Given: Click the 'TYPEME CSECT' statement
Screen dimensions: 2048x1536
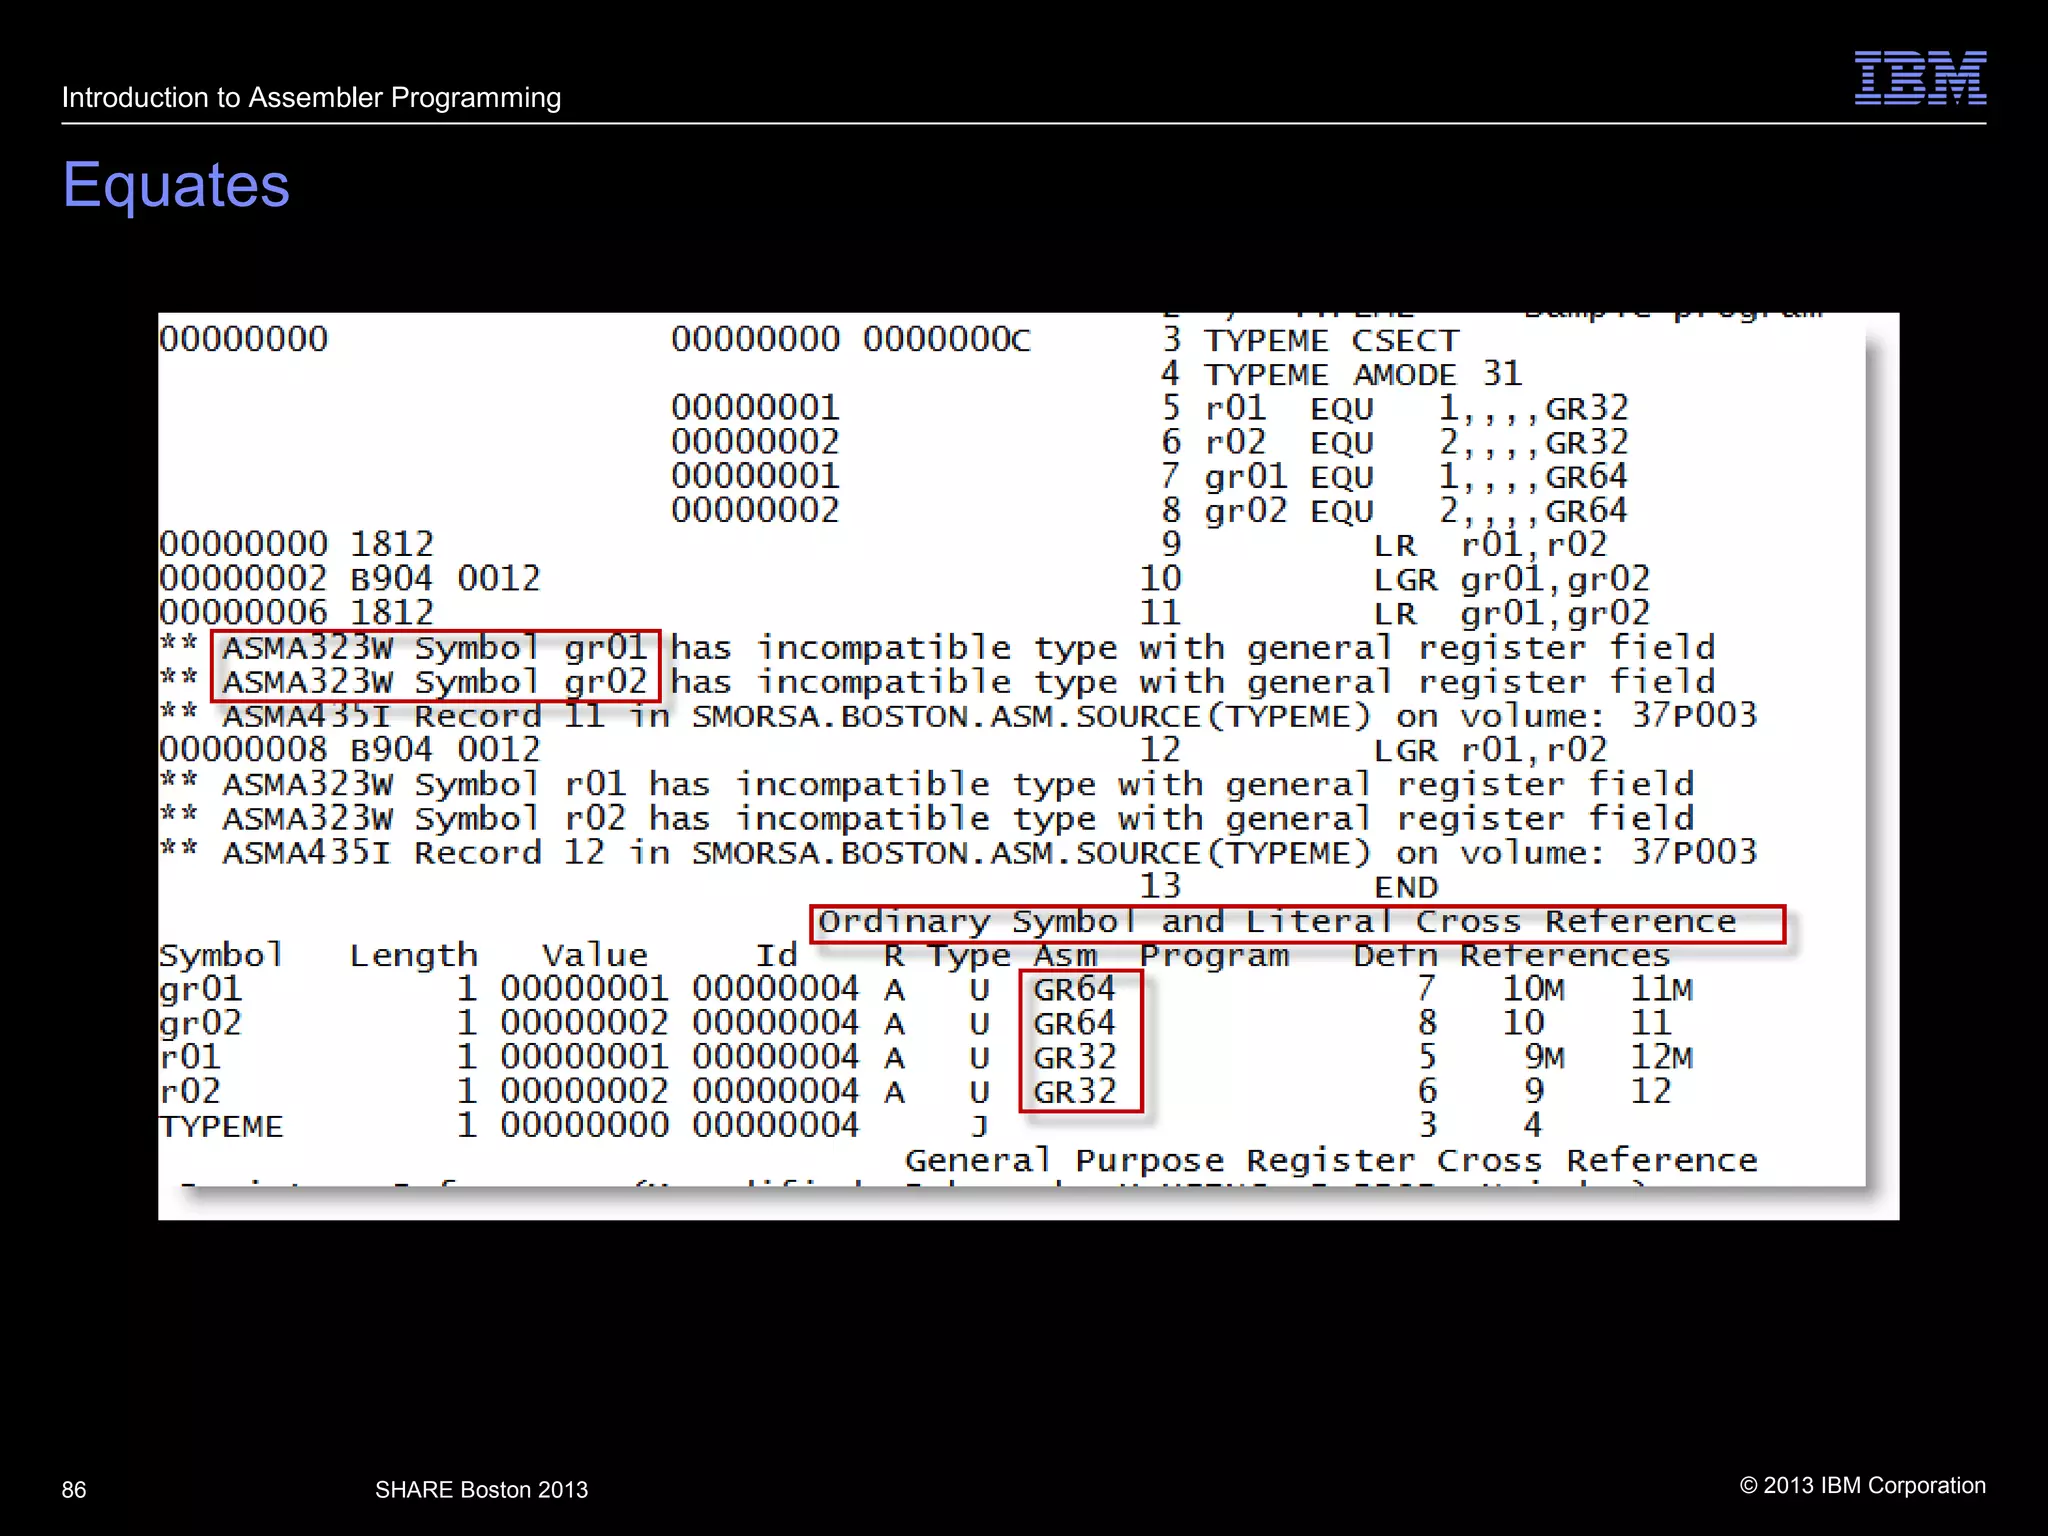Looking at the screenshot, I should click(1331, 340).
